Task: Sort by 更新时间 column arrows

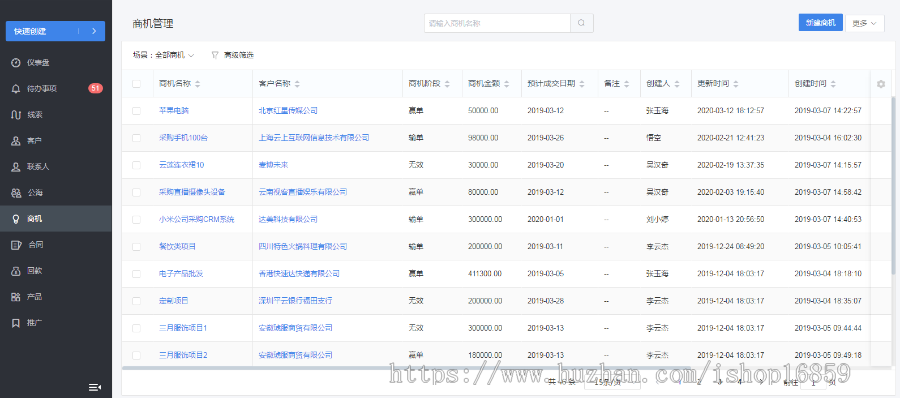Action: tap(736, 84)
